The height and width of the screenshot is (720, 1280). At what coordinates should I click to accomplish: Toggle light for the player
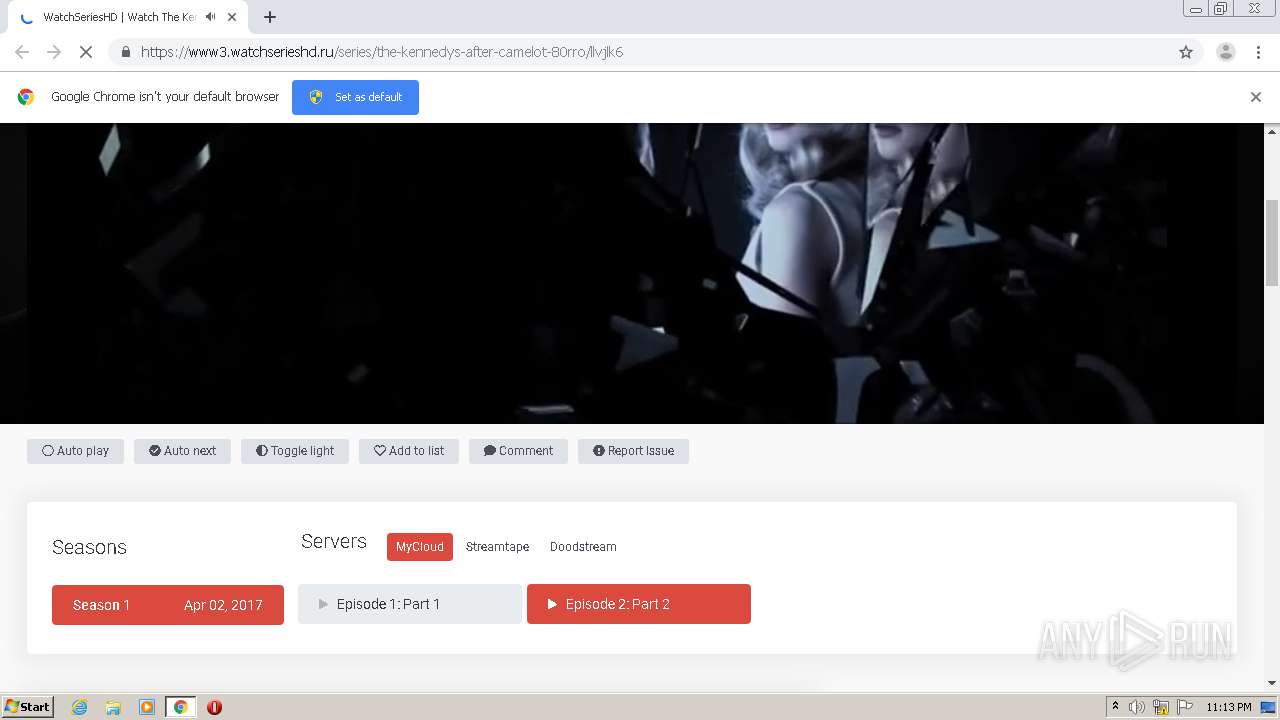click(295, 451)
